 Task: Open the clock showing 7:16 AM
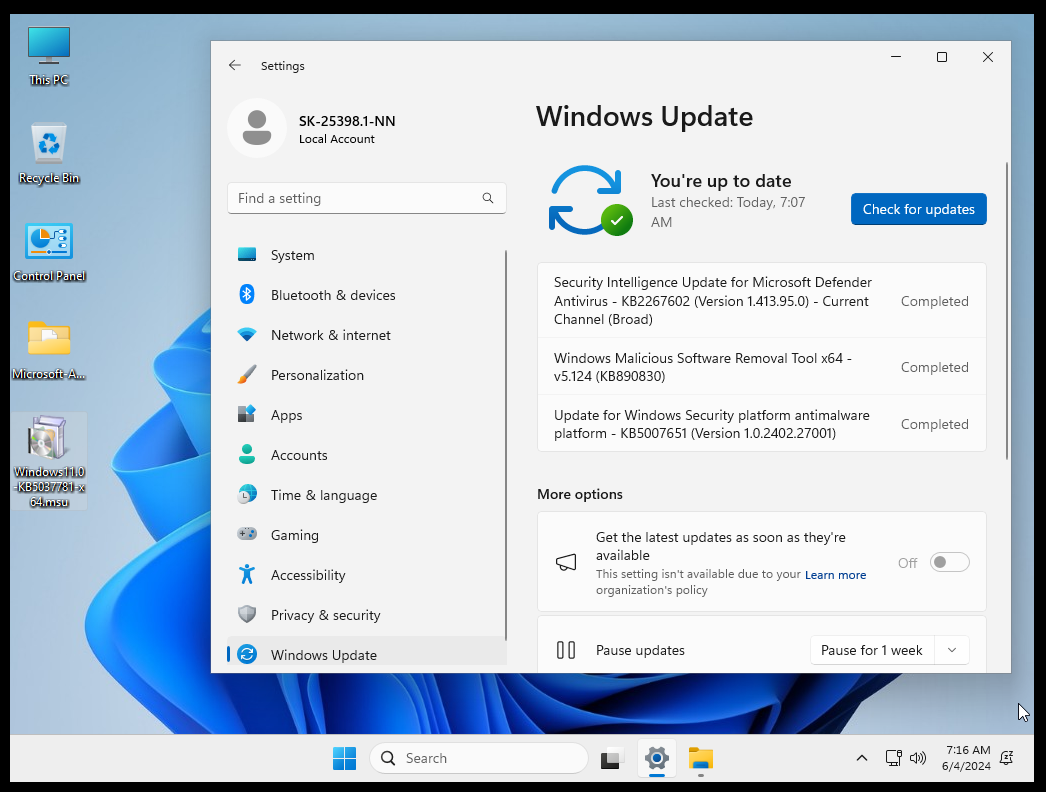point(966,758)
